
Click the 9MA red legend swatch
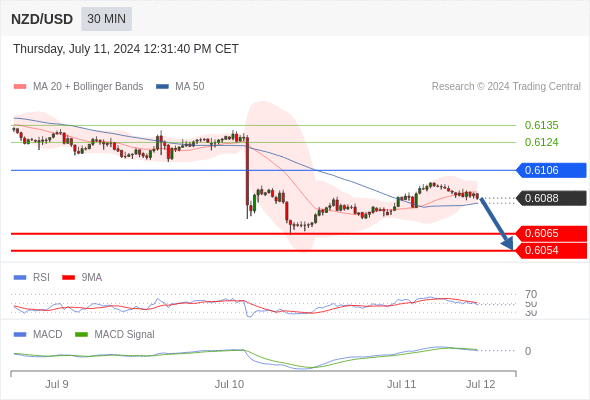pos(68,278)
